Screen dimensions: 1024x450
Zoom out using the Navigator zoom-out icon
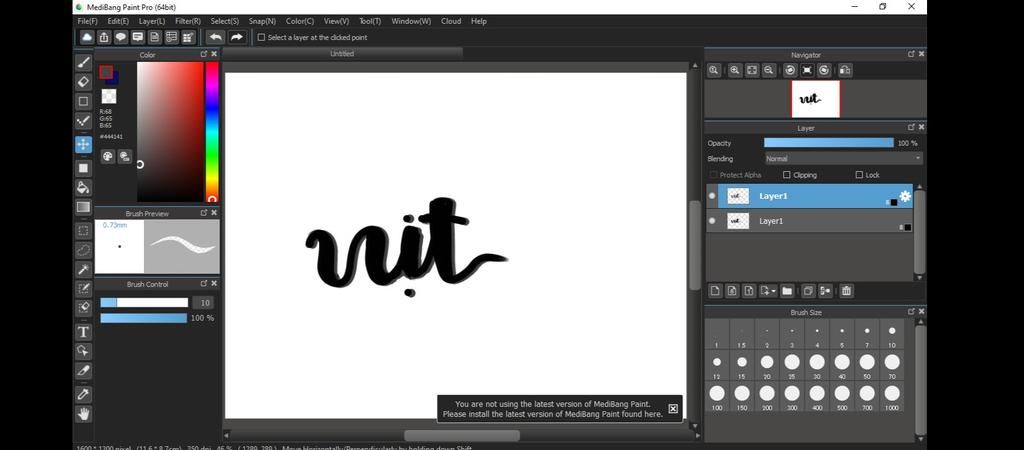click(x=769, y=70)
